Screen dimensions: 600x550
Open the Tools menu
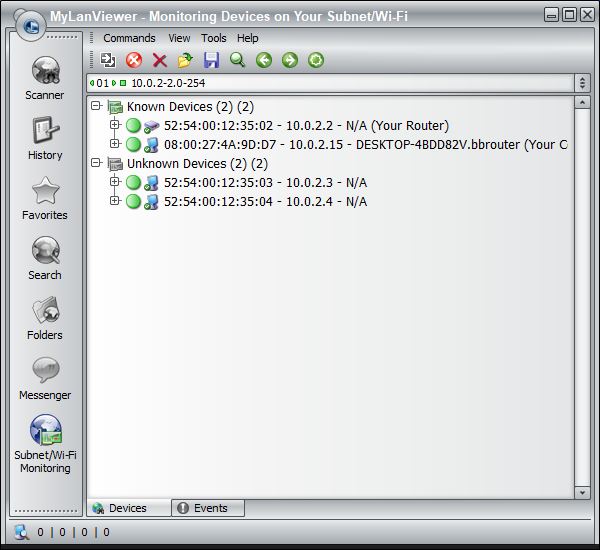coord(214,38)
